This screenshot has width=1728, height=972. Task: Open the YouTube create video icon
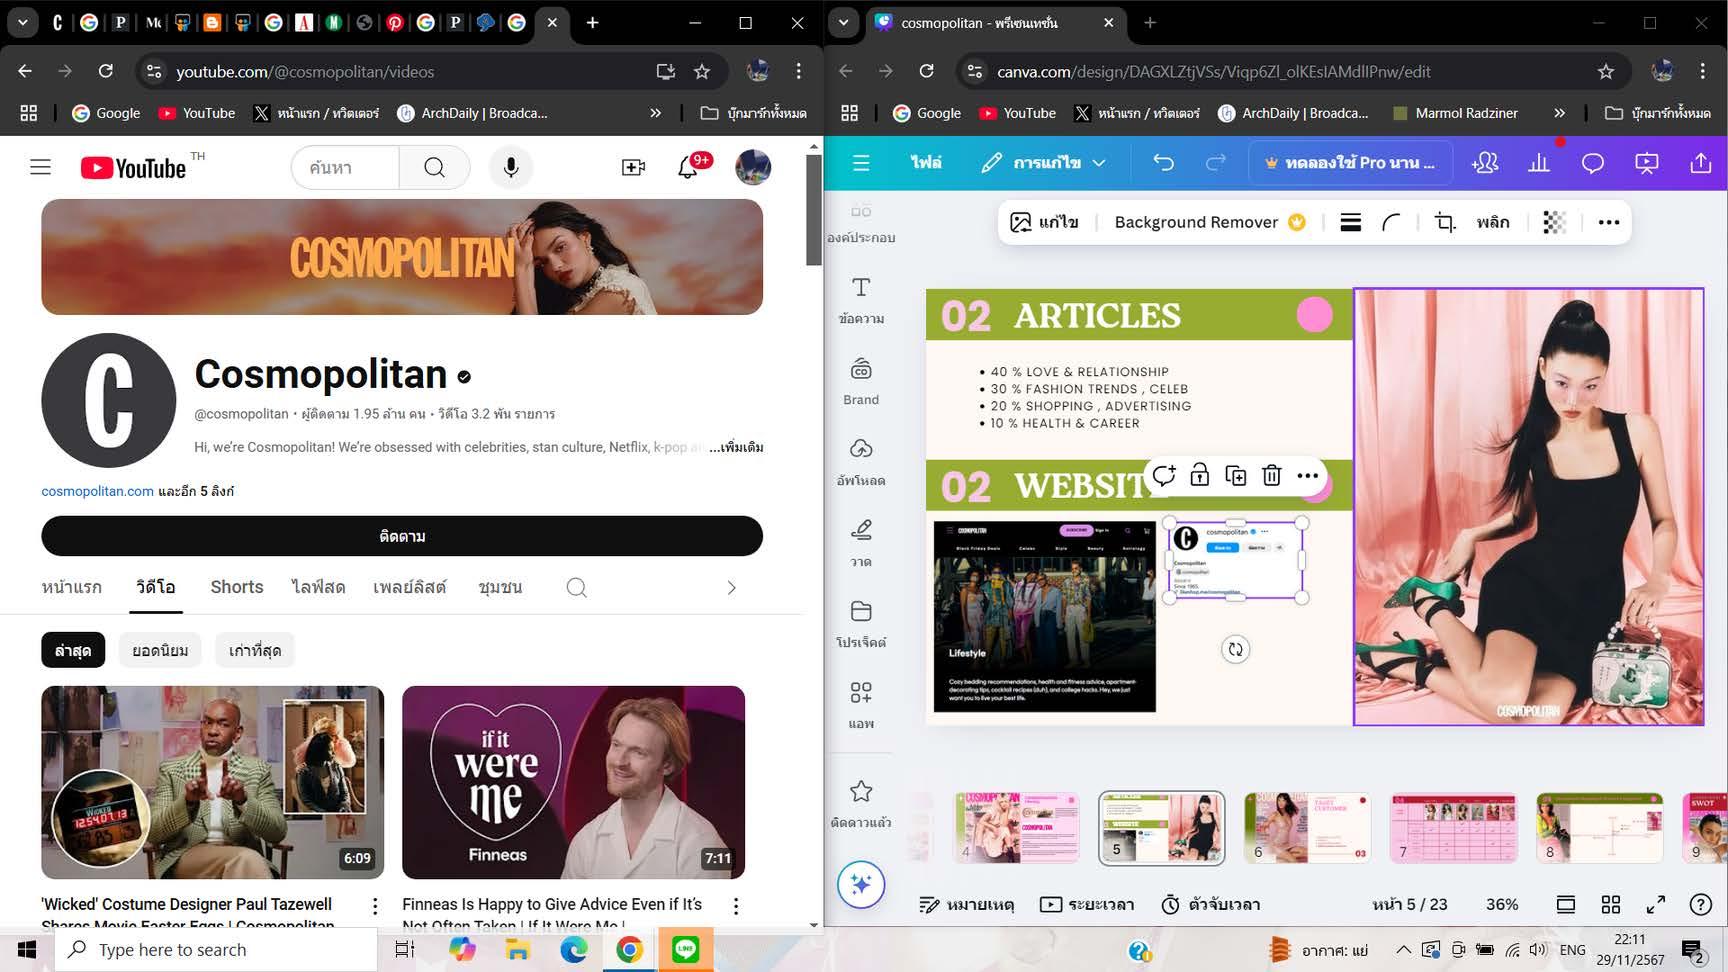(x=633, y=167)
